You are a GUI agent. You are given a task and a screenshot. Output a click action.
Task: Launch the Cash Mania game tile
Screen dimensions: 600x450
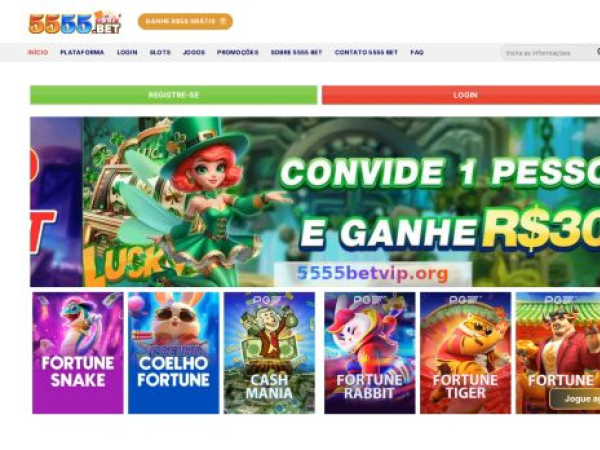(269, 353)
